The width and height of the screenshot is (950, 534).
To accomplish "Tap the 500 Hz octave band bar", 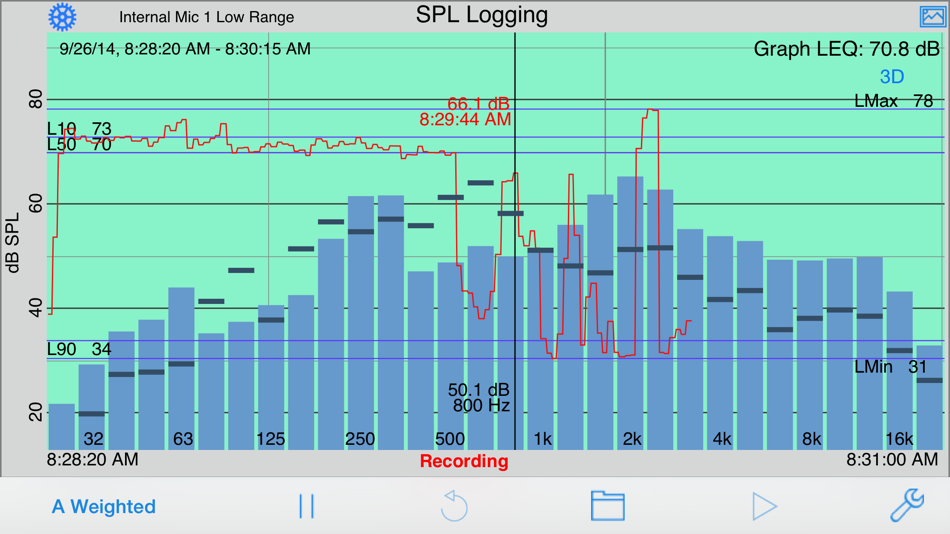I will (x=451, y=356).
